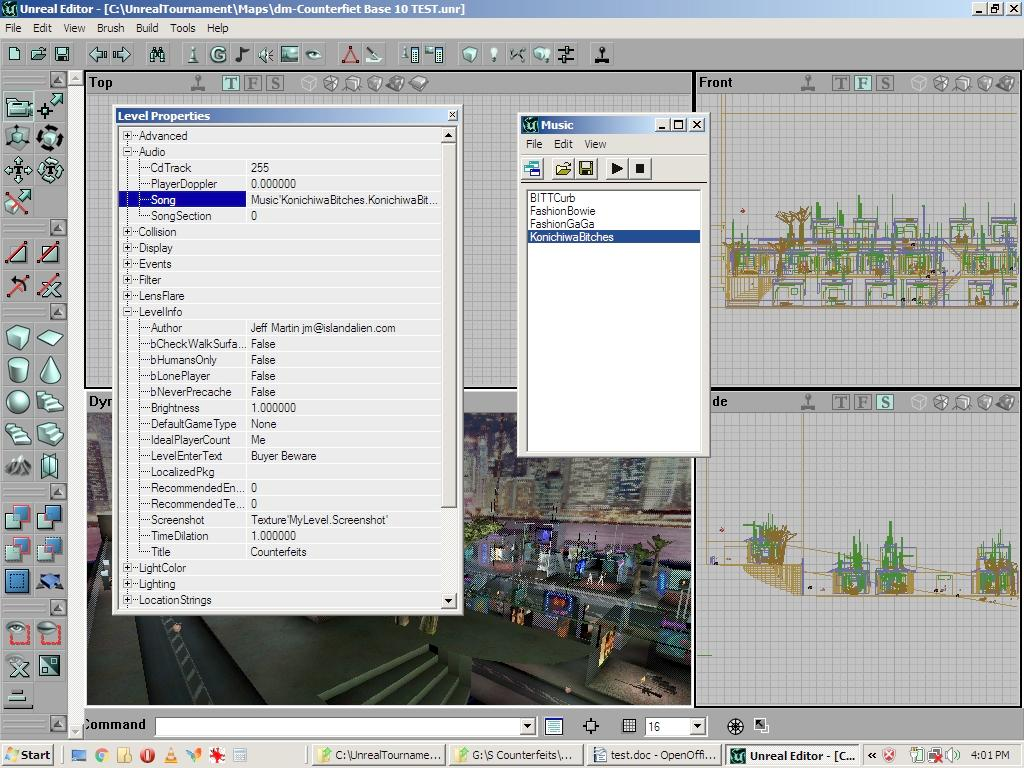
Task: Play the selected music track
Action: [616, 168]
